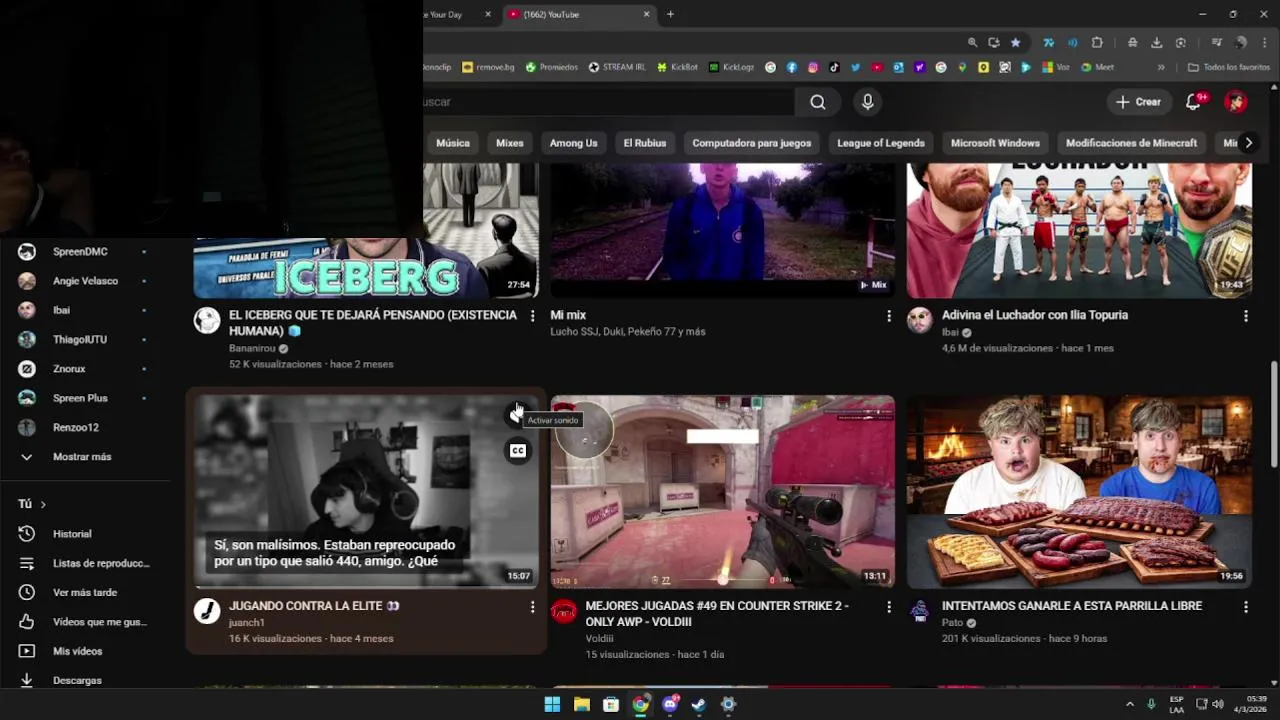Screen dimensions: 1280x720
Task: Open the Windows Start menu
Action: 552,704
